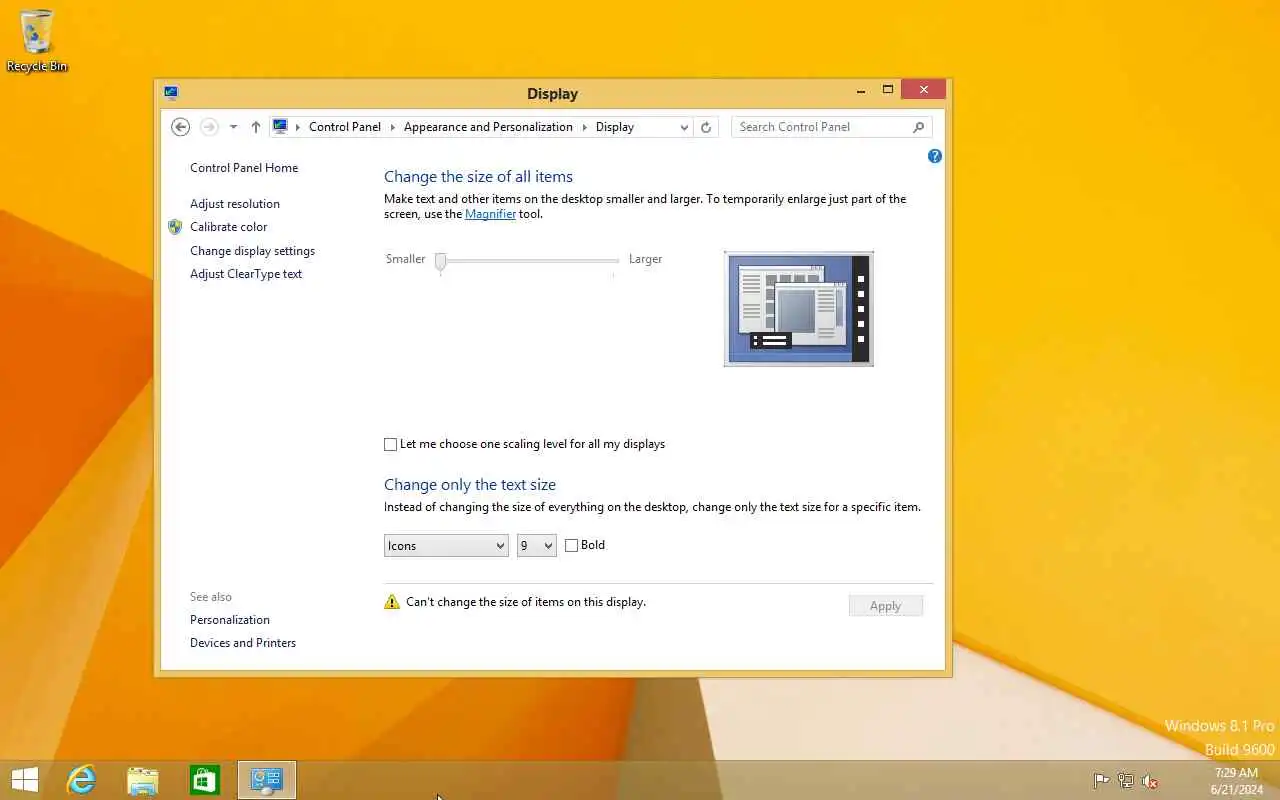The height and width of the screenshot is (800, 1280).
Task: Open Adjust resolution
Action: point(235,204)
